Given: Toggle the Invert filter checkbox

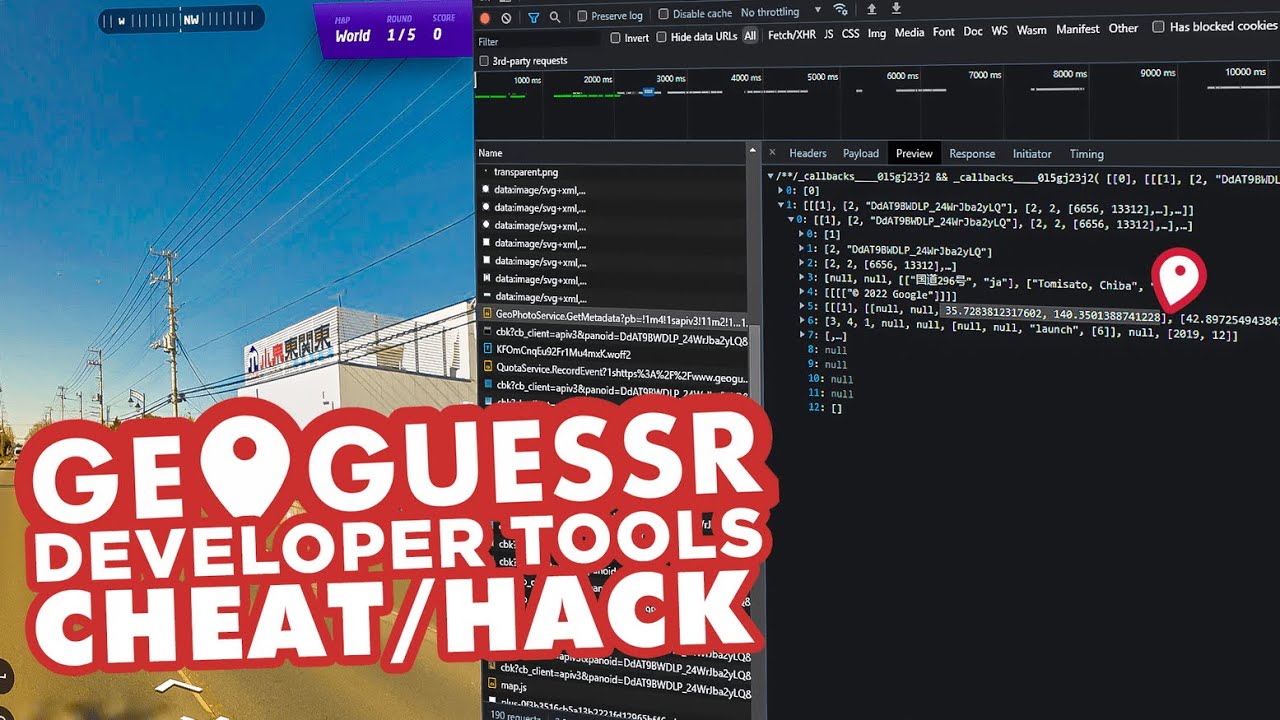Looking at the screenshot, I should coord(616,38).
